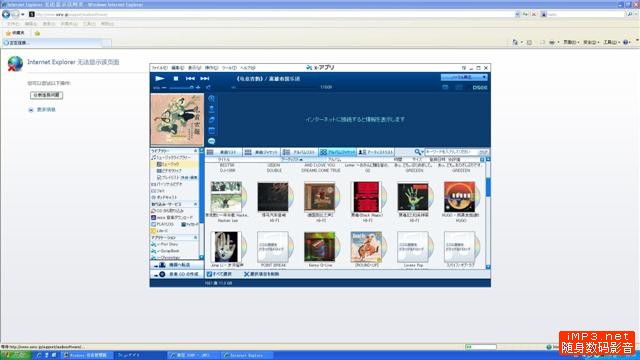The height and width of the screenshot is (360, 640).
Task: Switch to the album jacket view tab
Action: [x=338, y=152]
